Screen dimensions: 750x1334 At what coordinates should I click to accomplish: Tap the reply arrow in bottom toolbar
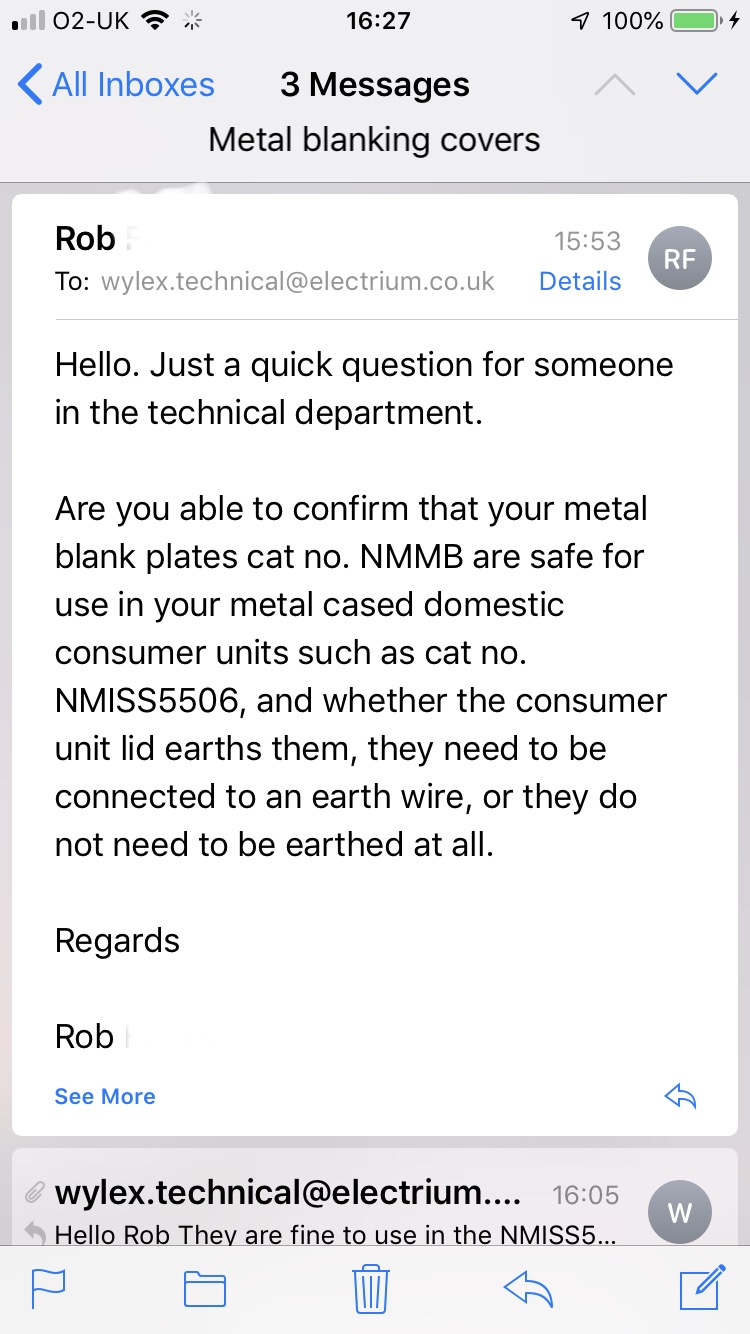coord(529,1288)
